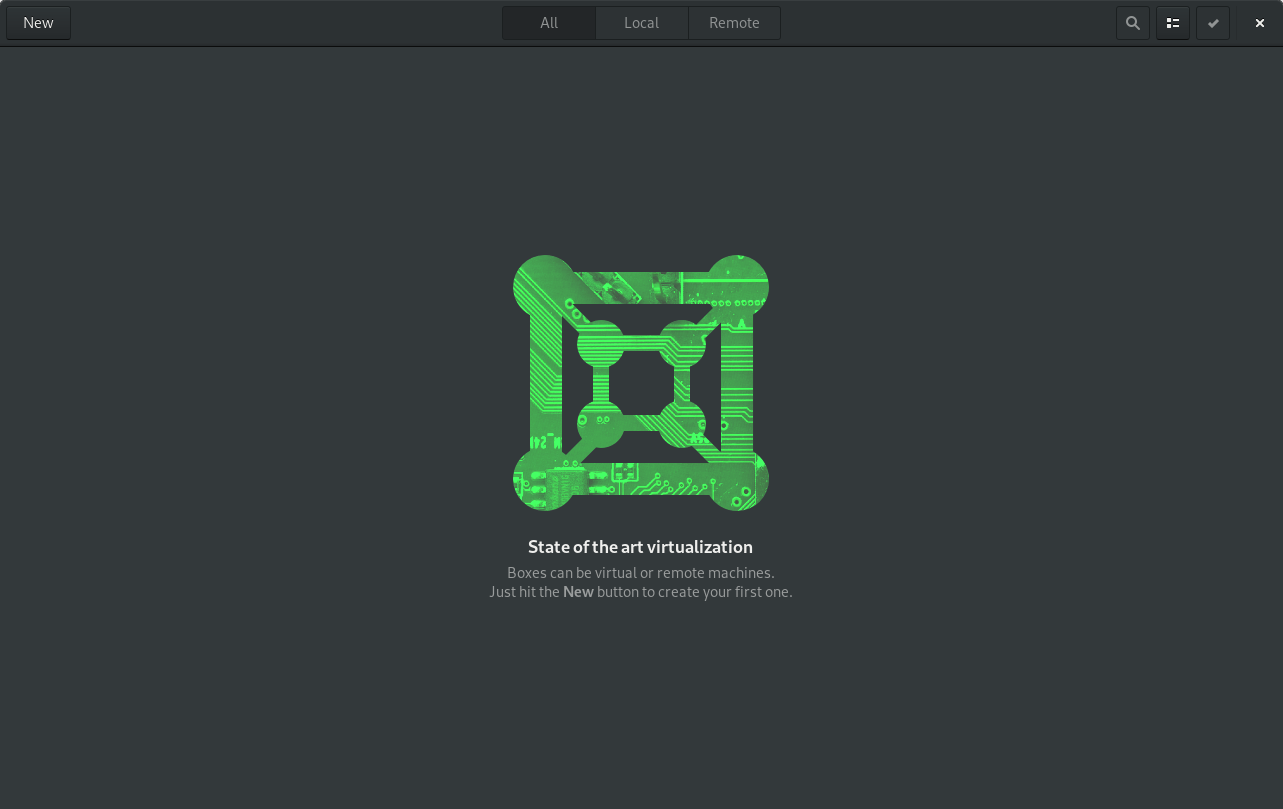The width and height of the screenshot is (1283, 809).
Task: Click the New button to create a box
Action: [x=38, y=23]
